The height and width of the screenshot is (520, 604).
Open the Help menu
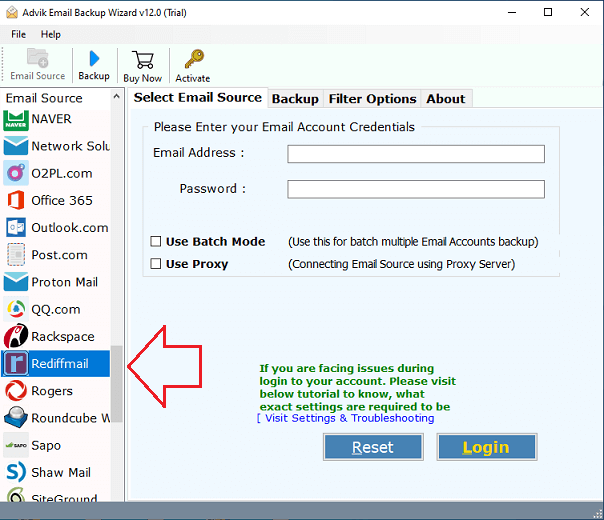pyautogui.click(x=51, y=34)
